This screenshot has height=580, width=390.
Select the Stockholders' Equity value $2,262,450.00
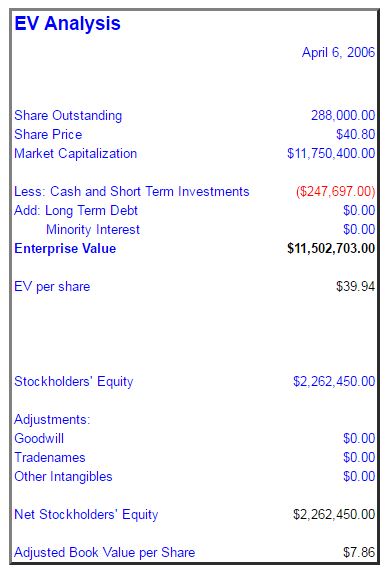[334, 381]
